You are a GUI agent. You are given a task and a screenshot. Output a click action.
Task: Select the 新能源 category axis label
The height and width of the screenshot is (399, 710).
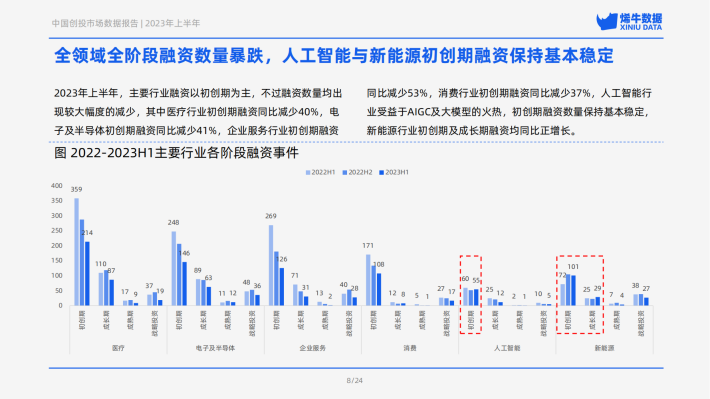click(604, 348)
